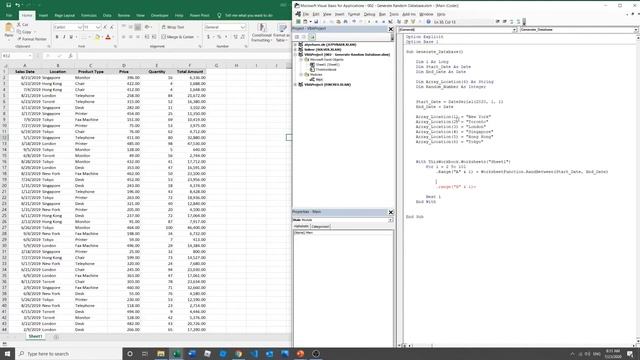Click the Design Mode icon in VBA toolbar
The height and width of the screenshot is (360, 640).
[x=390, y=22]
